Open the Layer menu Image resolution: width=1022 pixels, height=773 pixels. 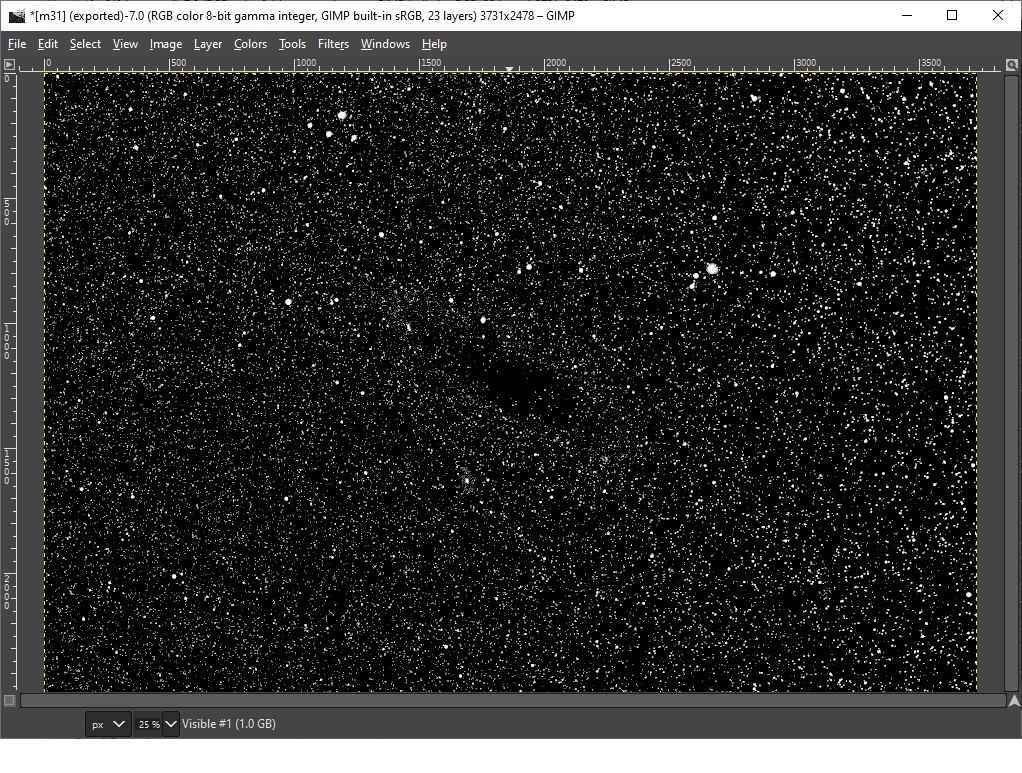pyautogui.click(x=208, y=44)
